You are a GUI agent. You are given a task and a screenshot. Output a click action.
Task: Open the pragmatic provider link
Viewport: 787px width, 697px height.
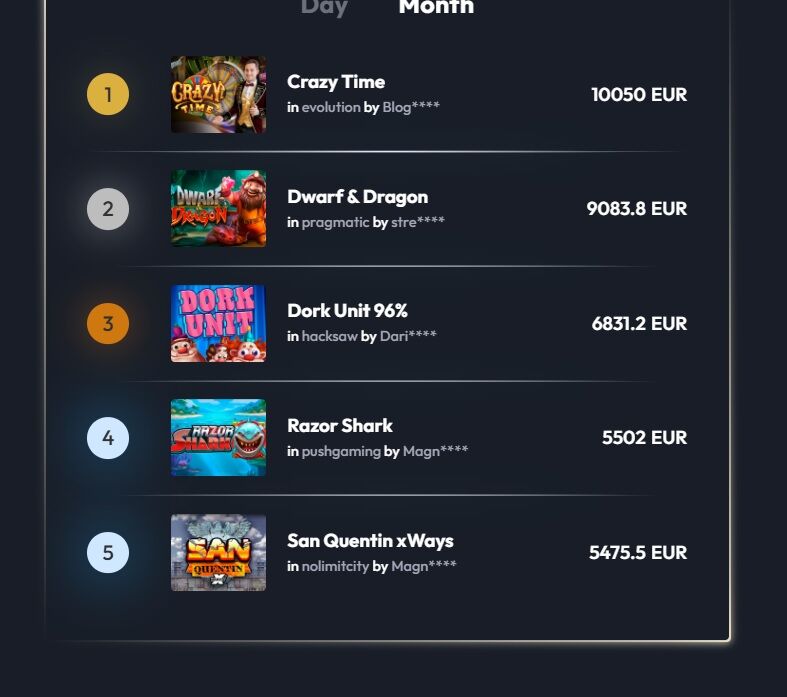(335, 222)
